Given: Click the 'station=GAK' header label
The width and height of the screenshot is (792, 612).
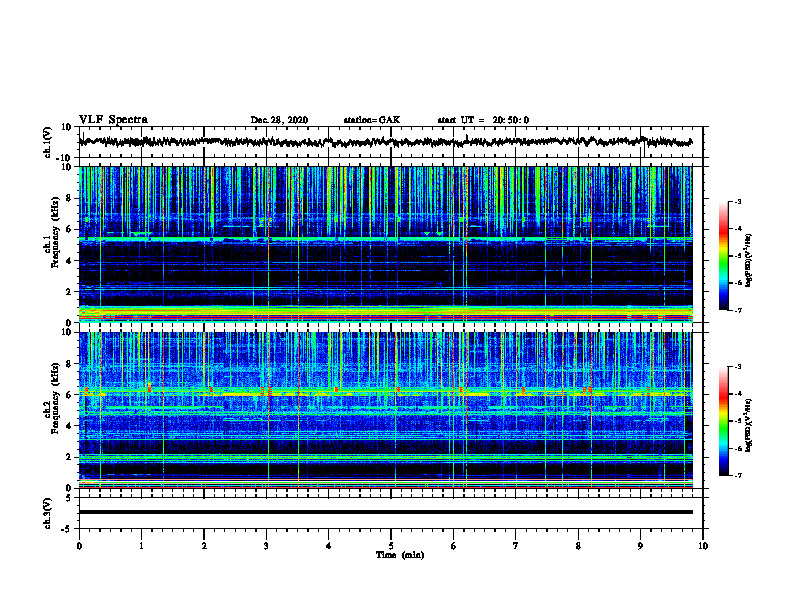Looking at the screenshot, I should click(x=372, y=120).
